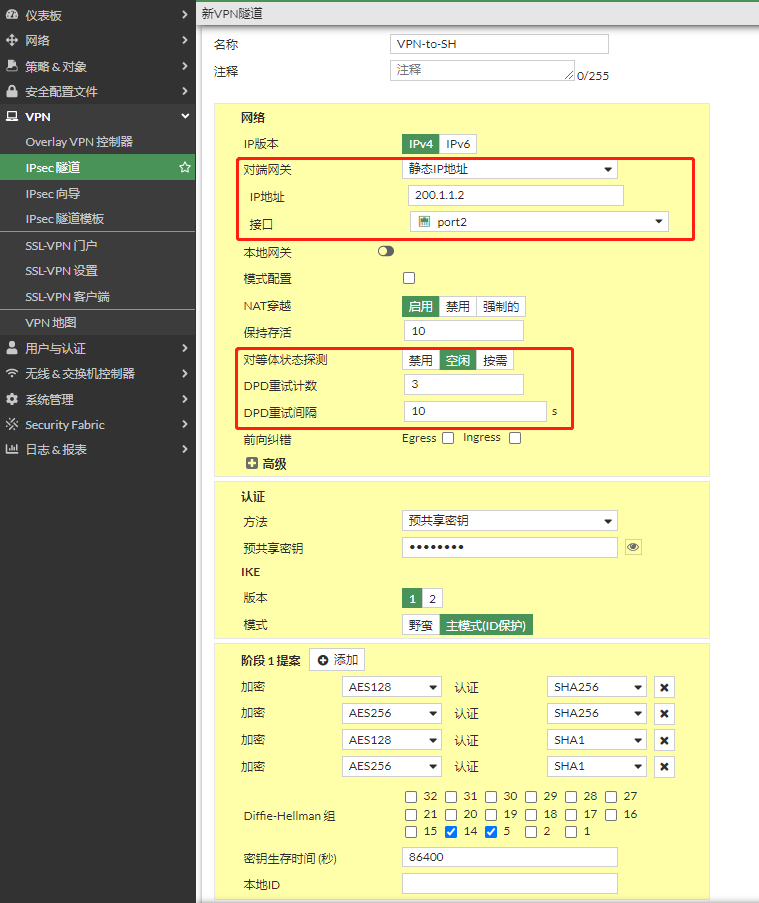Go to IPsec 向导 menu item

[x=53, y=193]
